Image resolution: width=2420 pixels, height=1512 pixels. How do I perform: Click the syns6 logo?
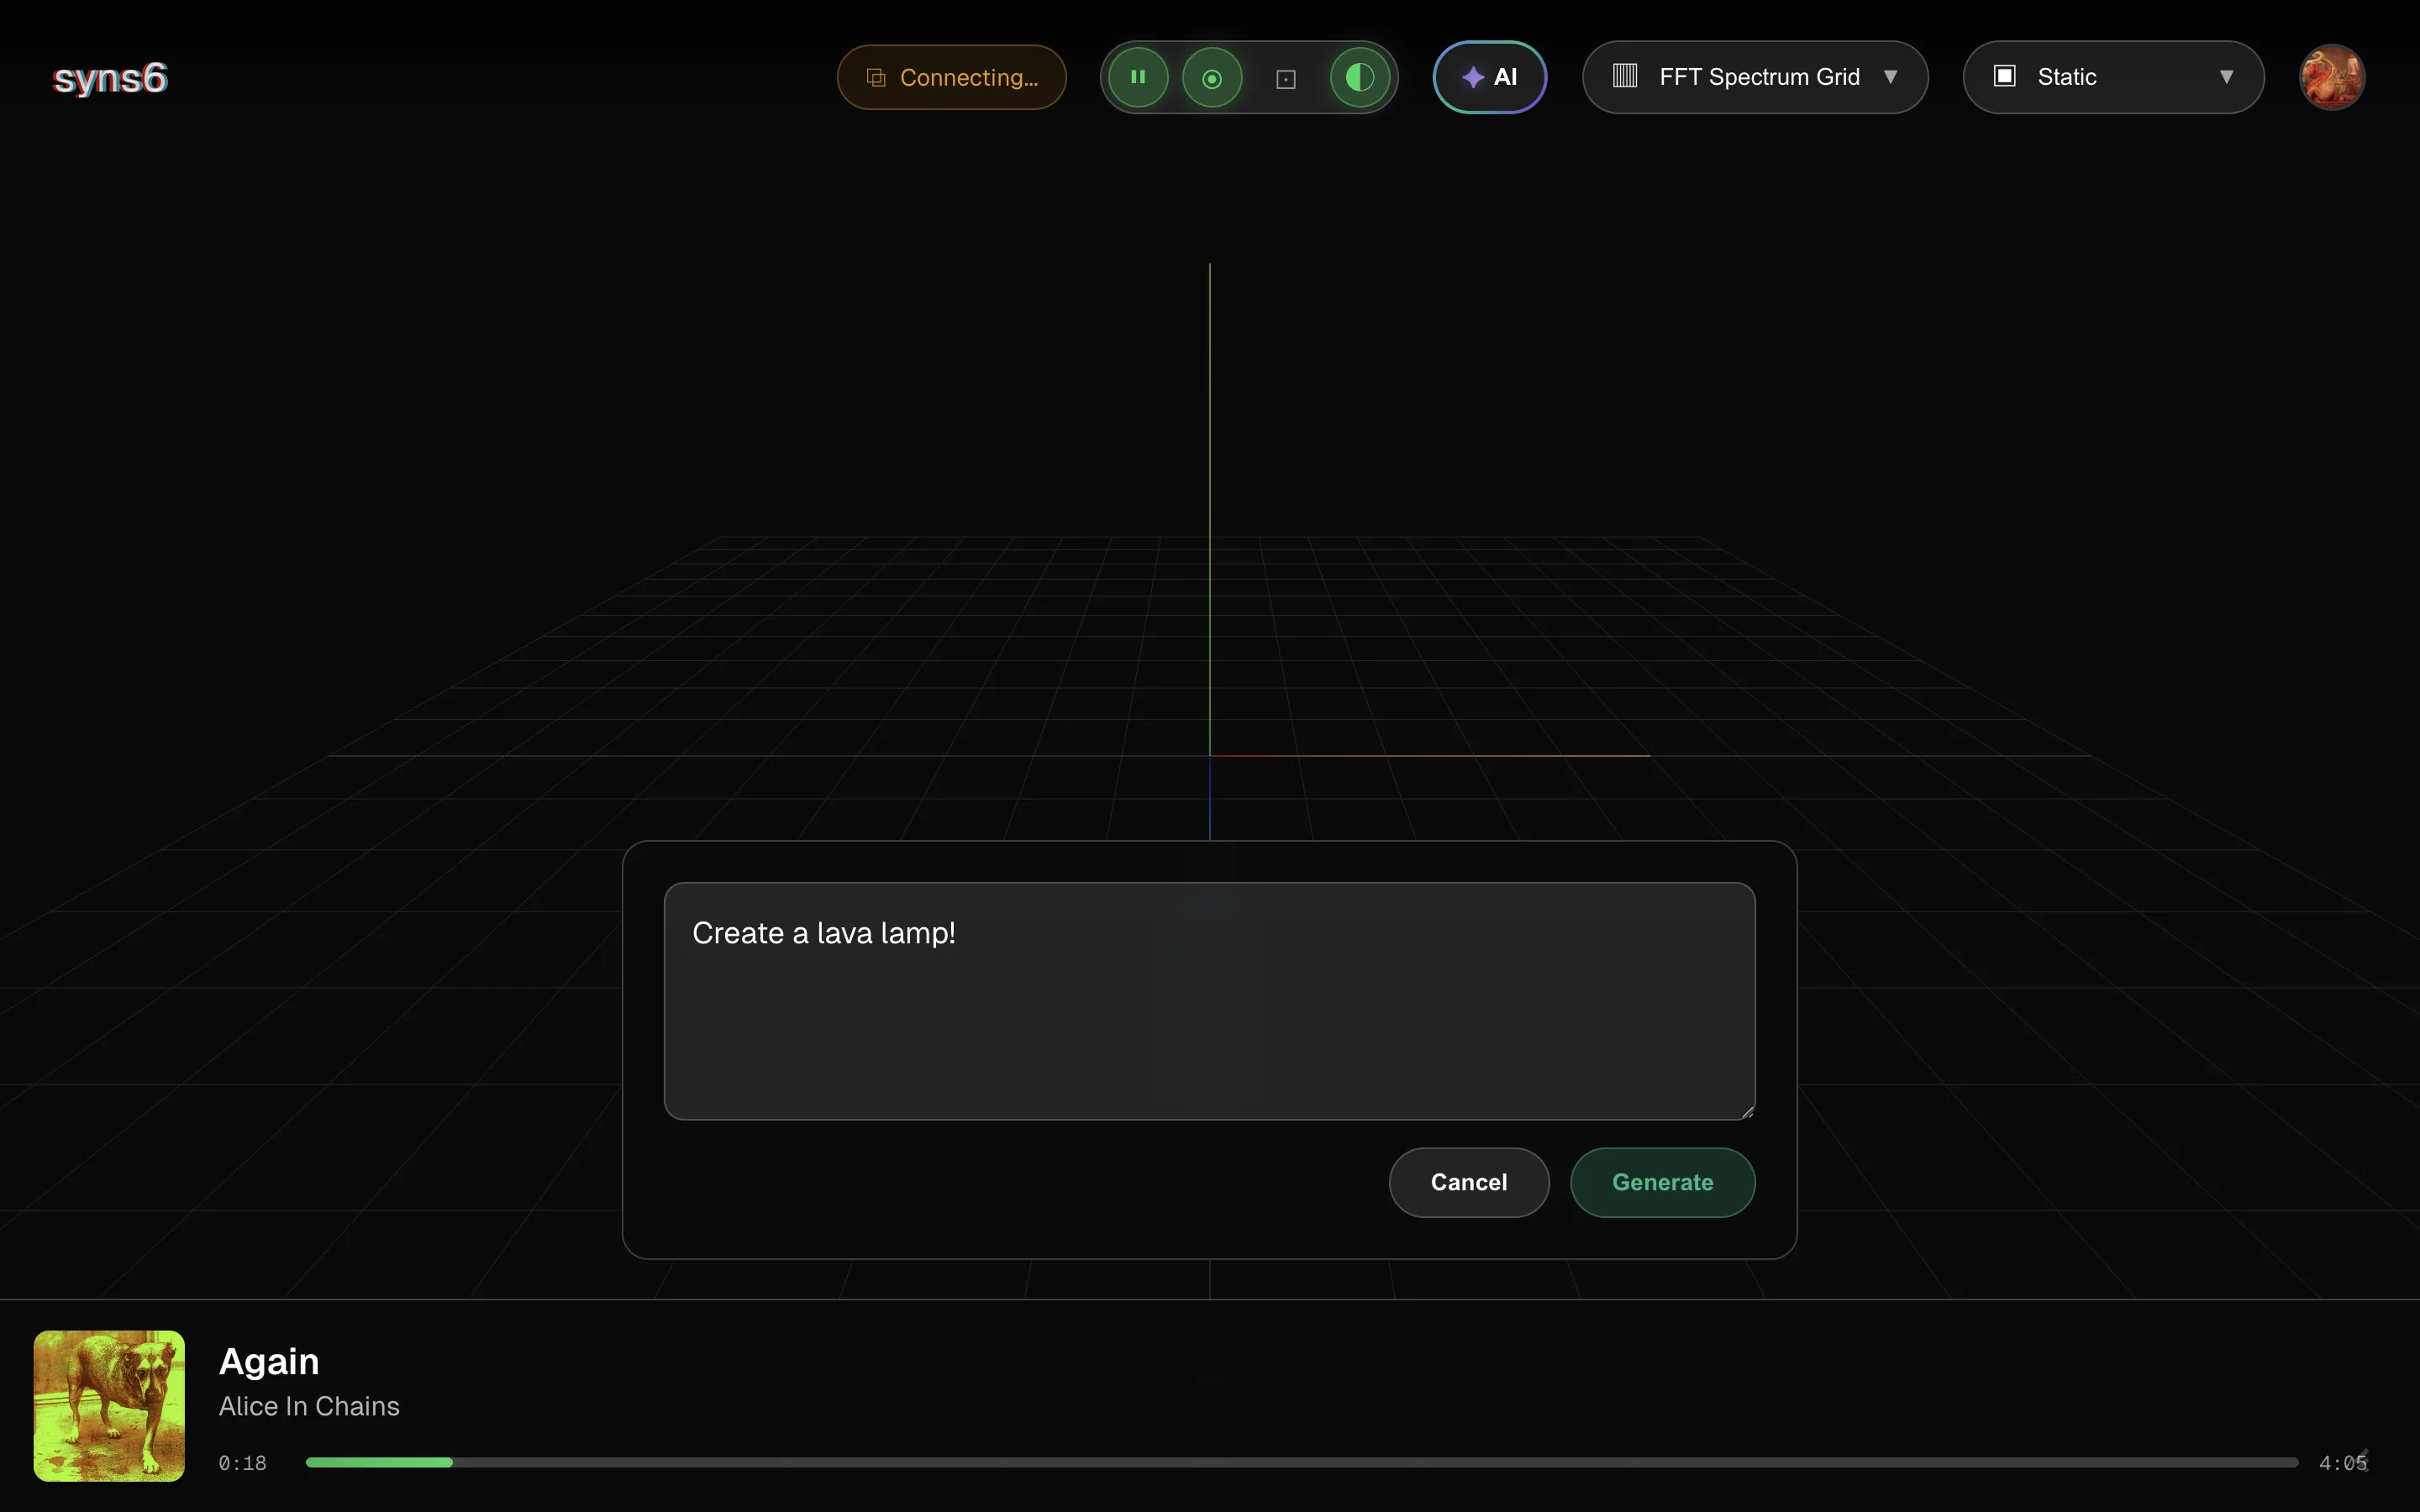coord(109,78)
